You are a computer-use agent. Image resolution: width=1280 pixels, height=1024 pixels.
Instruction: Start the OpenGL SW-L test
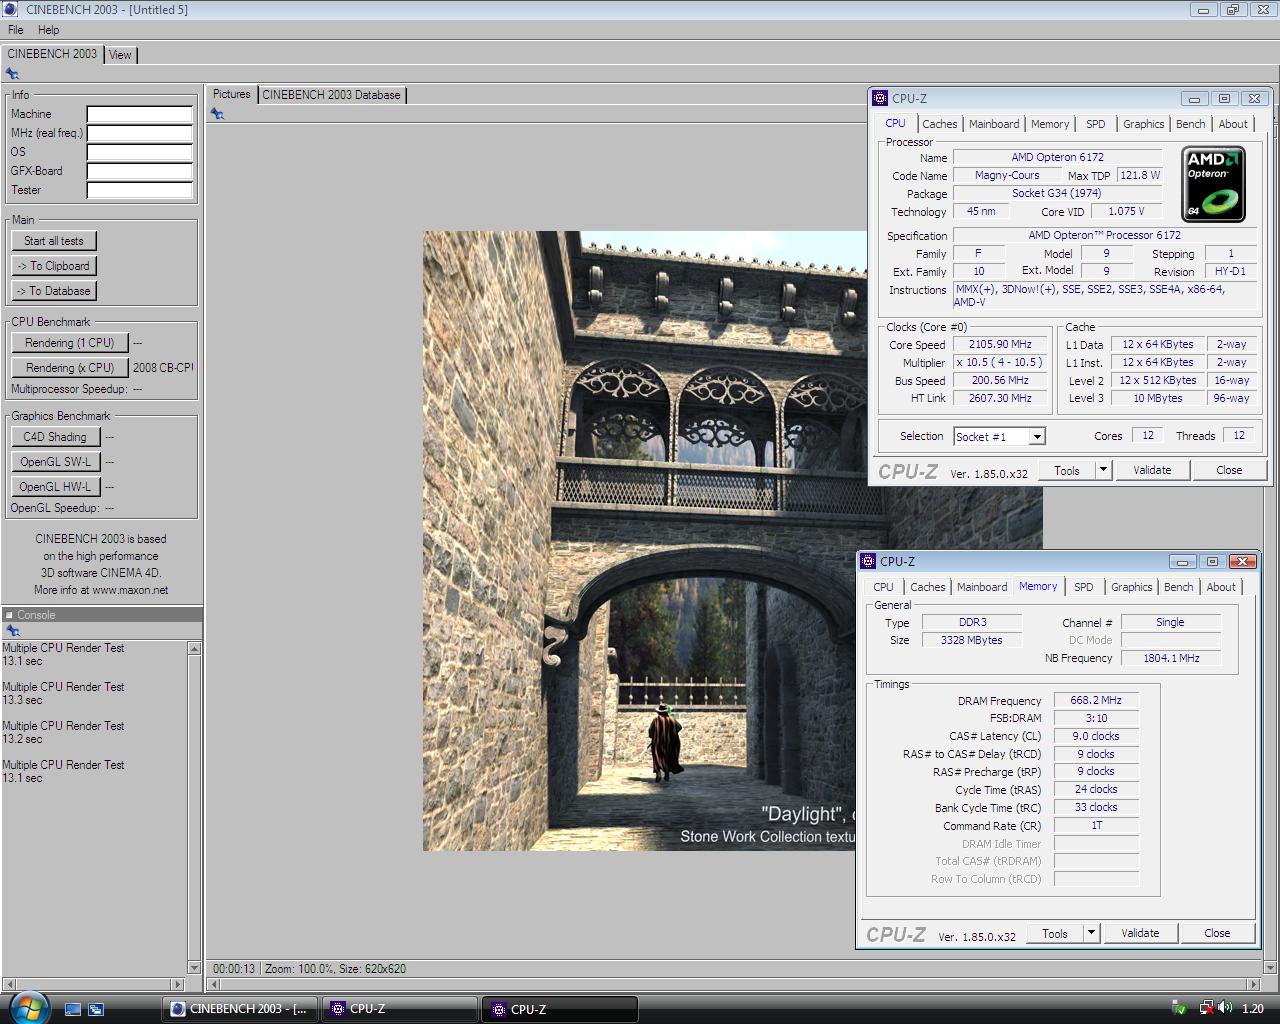[x=55, y=462]
